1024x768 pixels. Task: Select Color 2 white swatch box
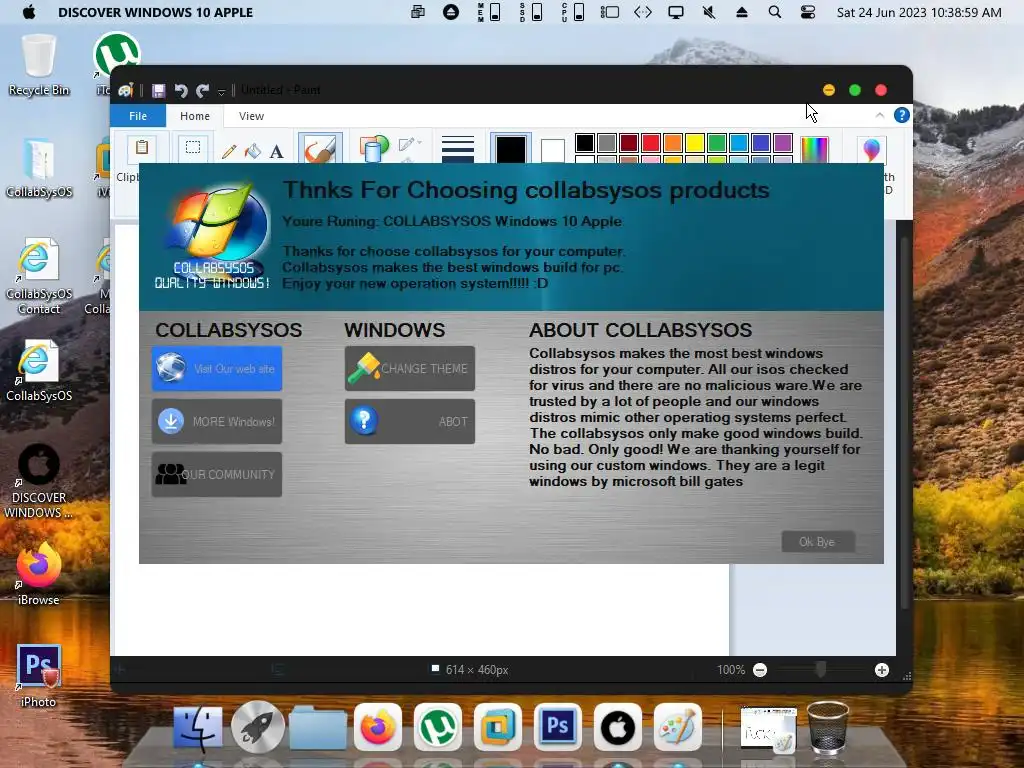552,150
